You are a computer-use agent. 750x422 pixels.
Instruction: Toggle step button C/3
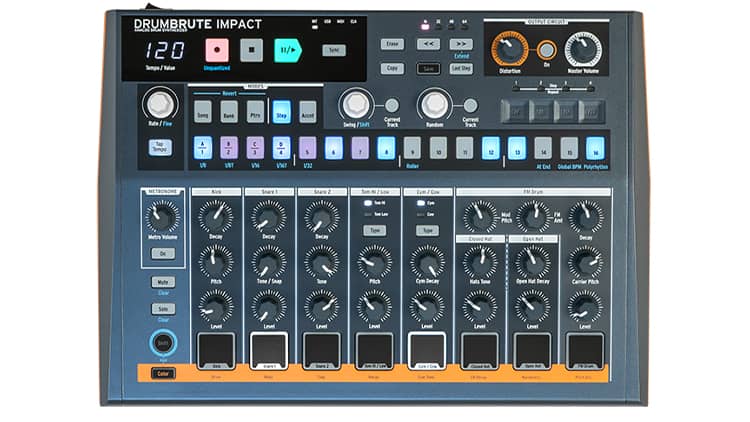(x=255, y=148)
